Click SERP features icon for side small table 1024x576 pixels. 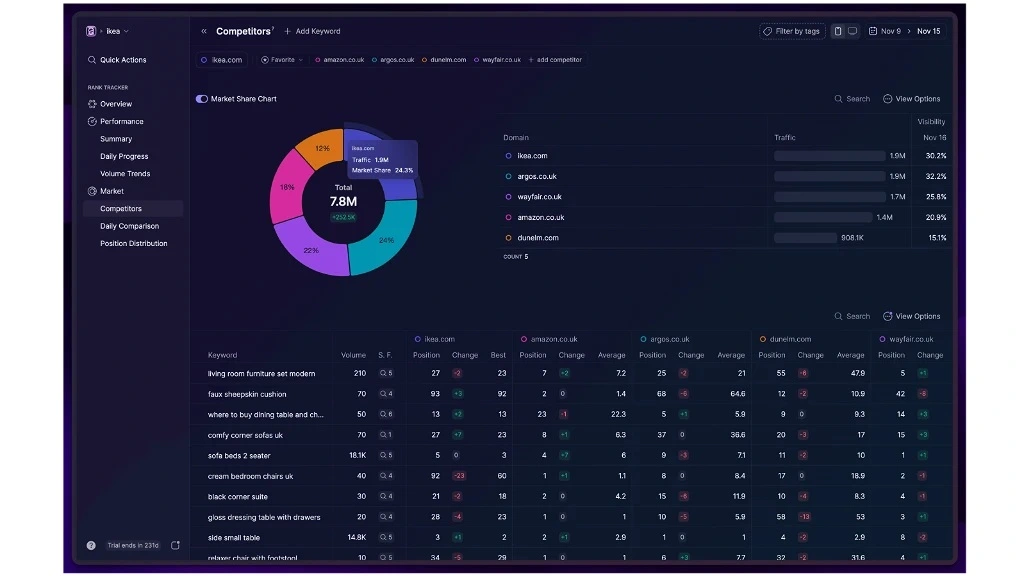tap(387, 537)
